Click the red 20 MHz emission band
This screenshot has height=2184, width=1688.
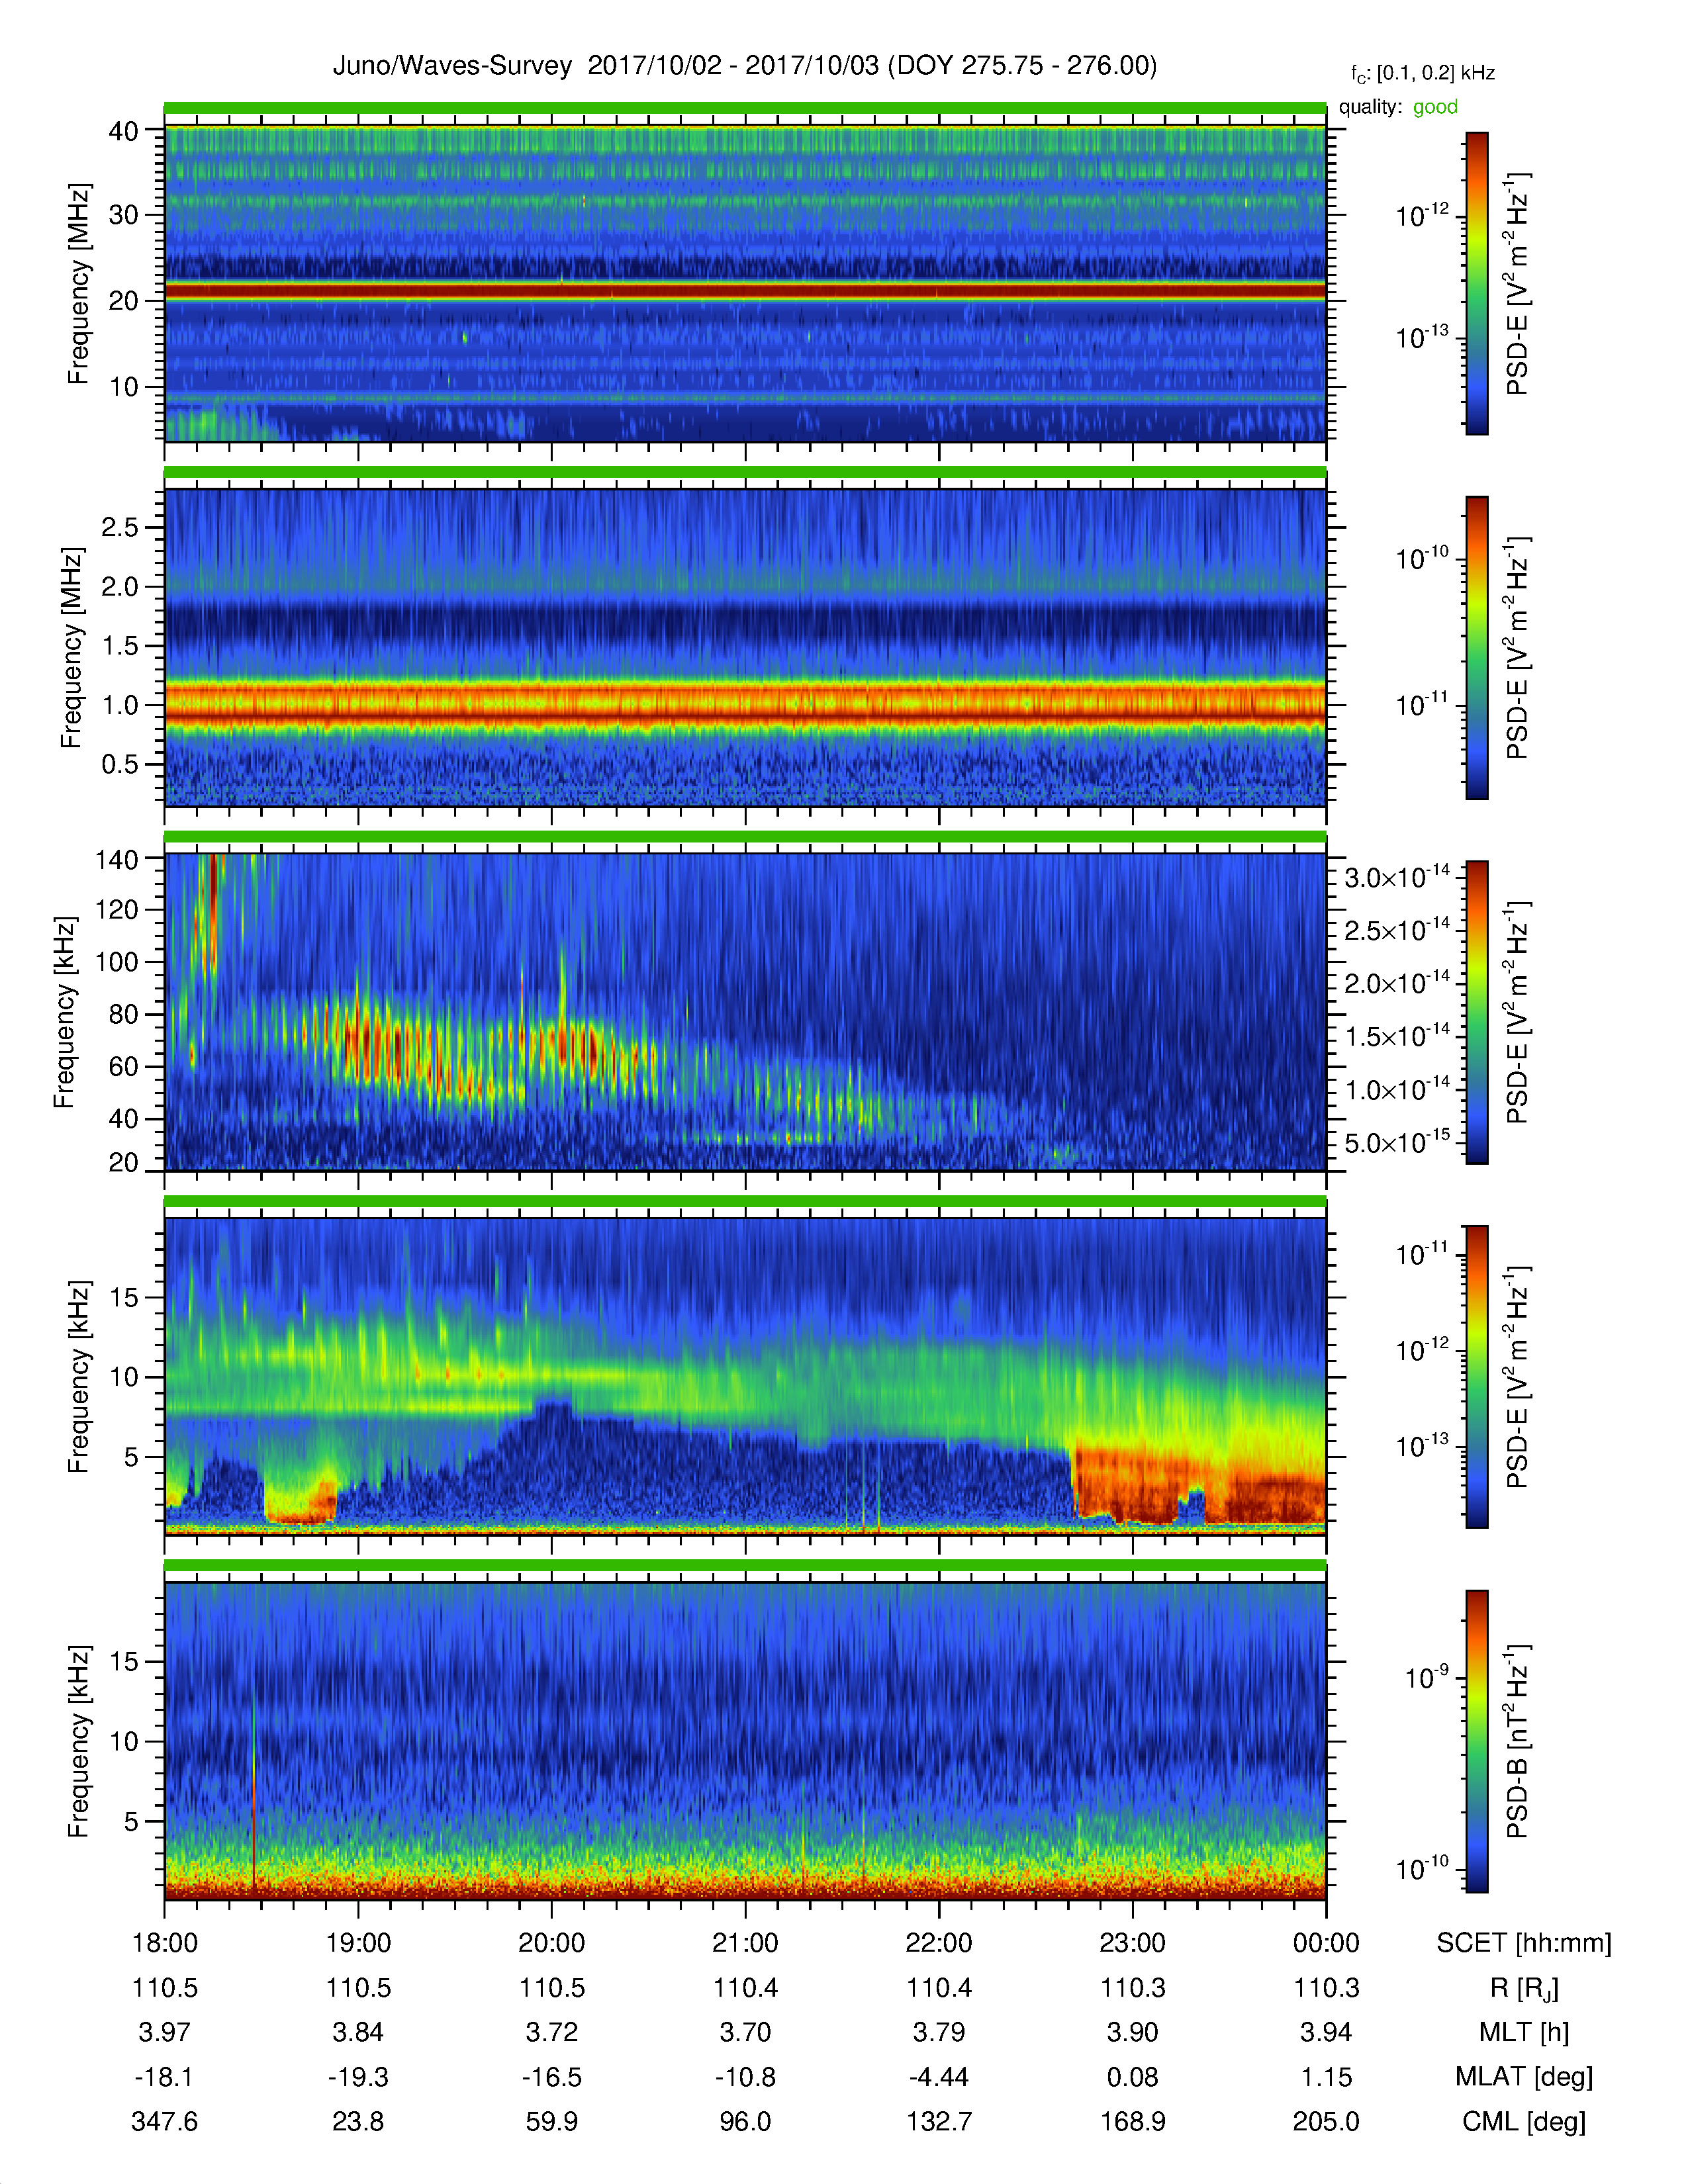pos(744,290)
